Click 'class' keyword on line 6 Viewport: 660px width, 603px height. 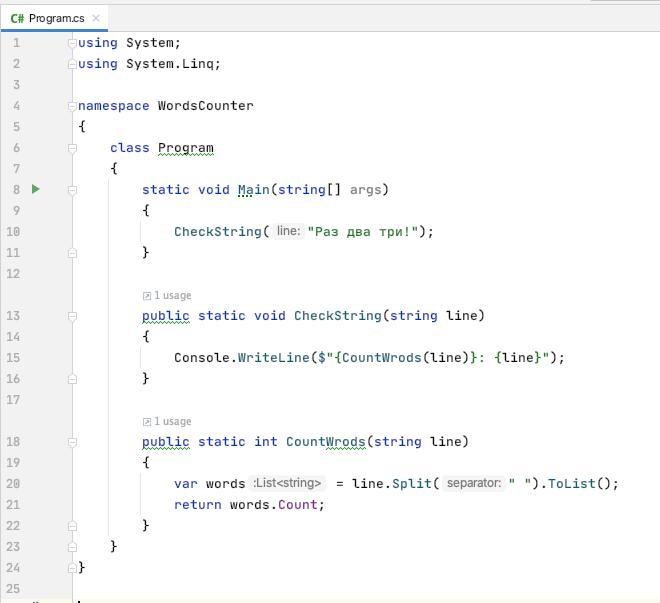coord(130,148)
